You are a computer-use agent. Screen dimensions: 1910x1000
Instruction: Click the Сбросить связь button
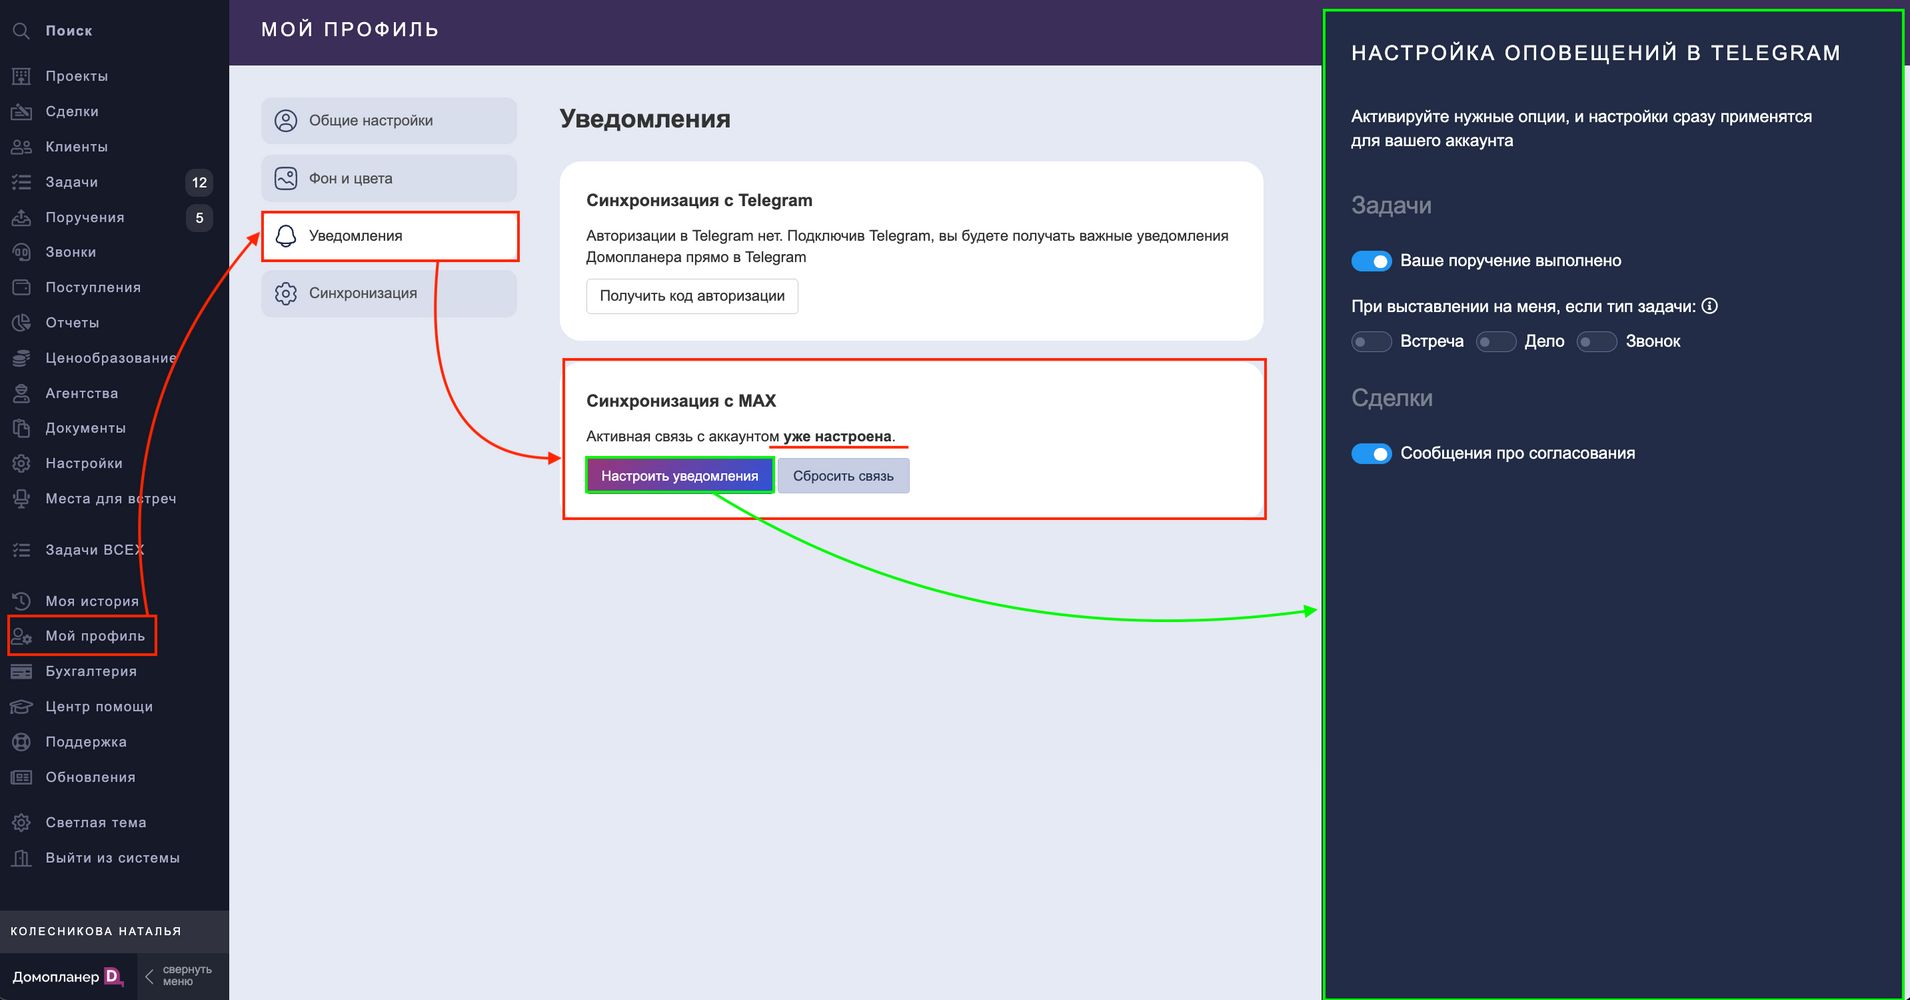[x=843, y=476]
